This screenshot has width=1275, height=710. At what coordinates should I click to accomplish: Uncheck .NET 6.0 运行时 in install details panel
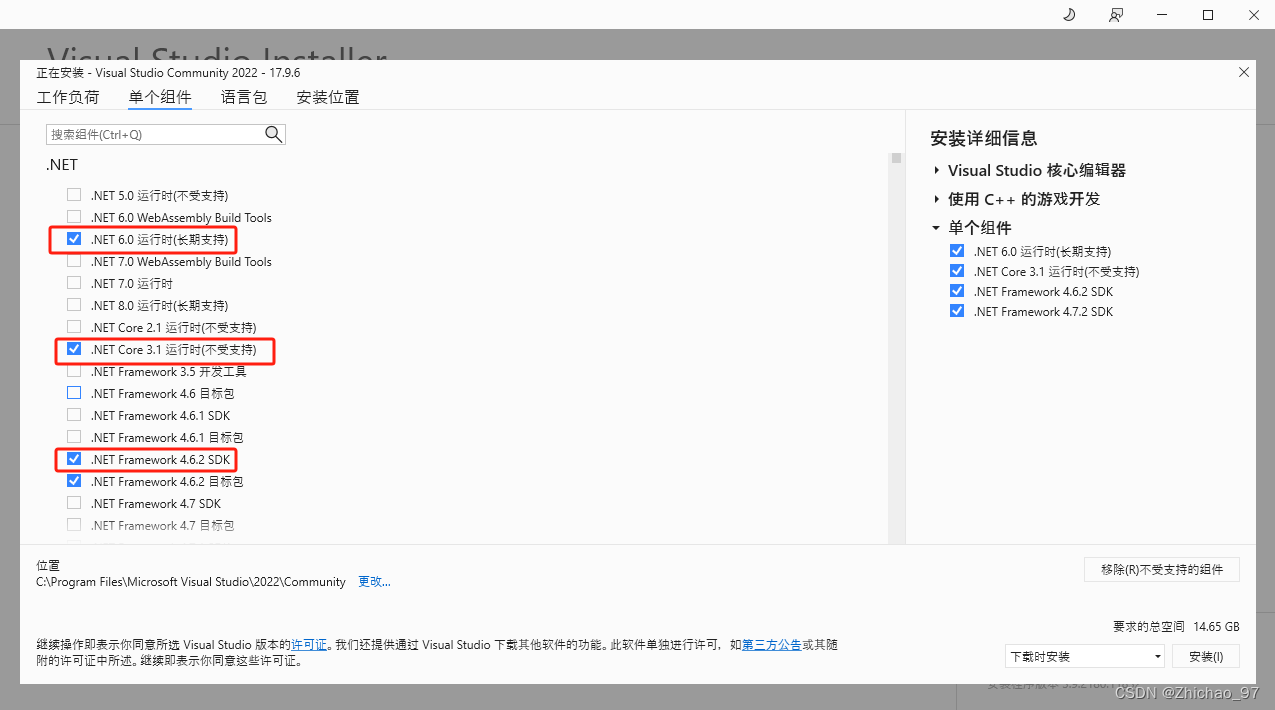(x=957, y=251)
